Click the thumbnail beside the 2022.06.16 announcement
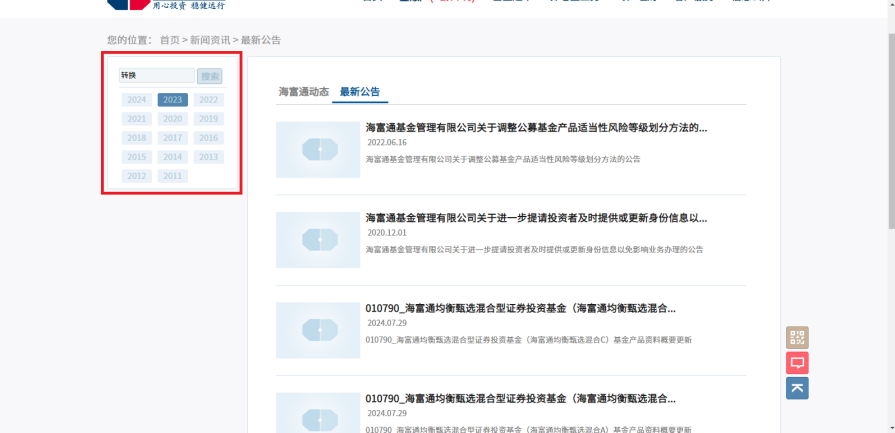Screen dimensions: 895x433 318,149
